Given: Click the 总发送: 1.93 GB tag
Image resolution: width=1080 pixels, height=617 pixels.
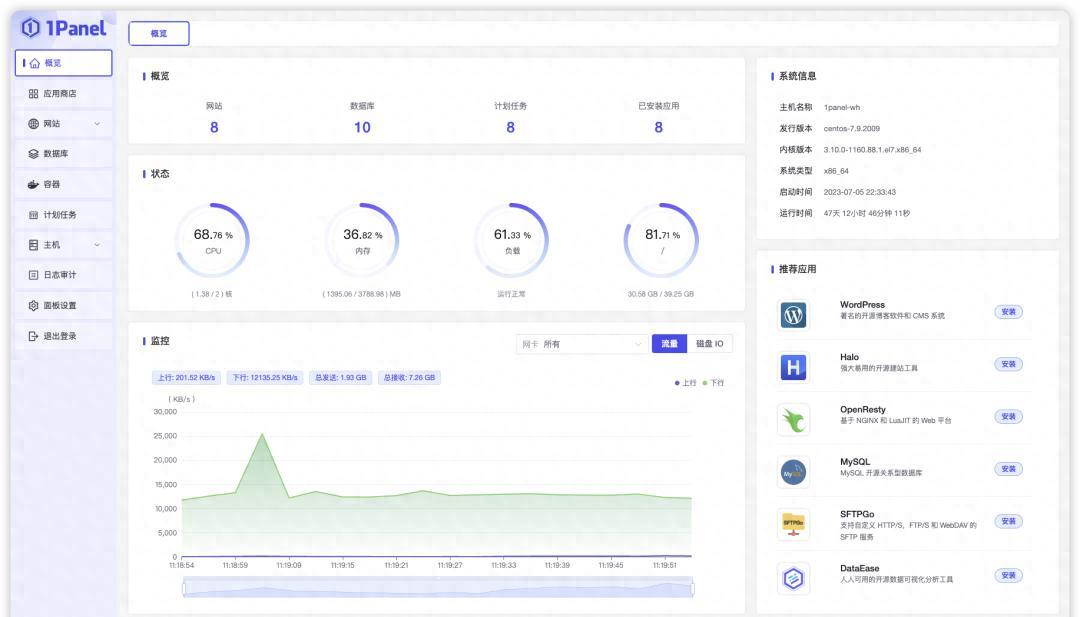Looking at the screenshot, I should [340, 378].
